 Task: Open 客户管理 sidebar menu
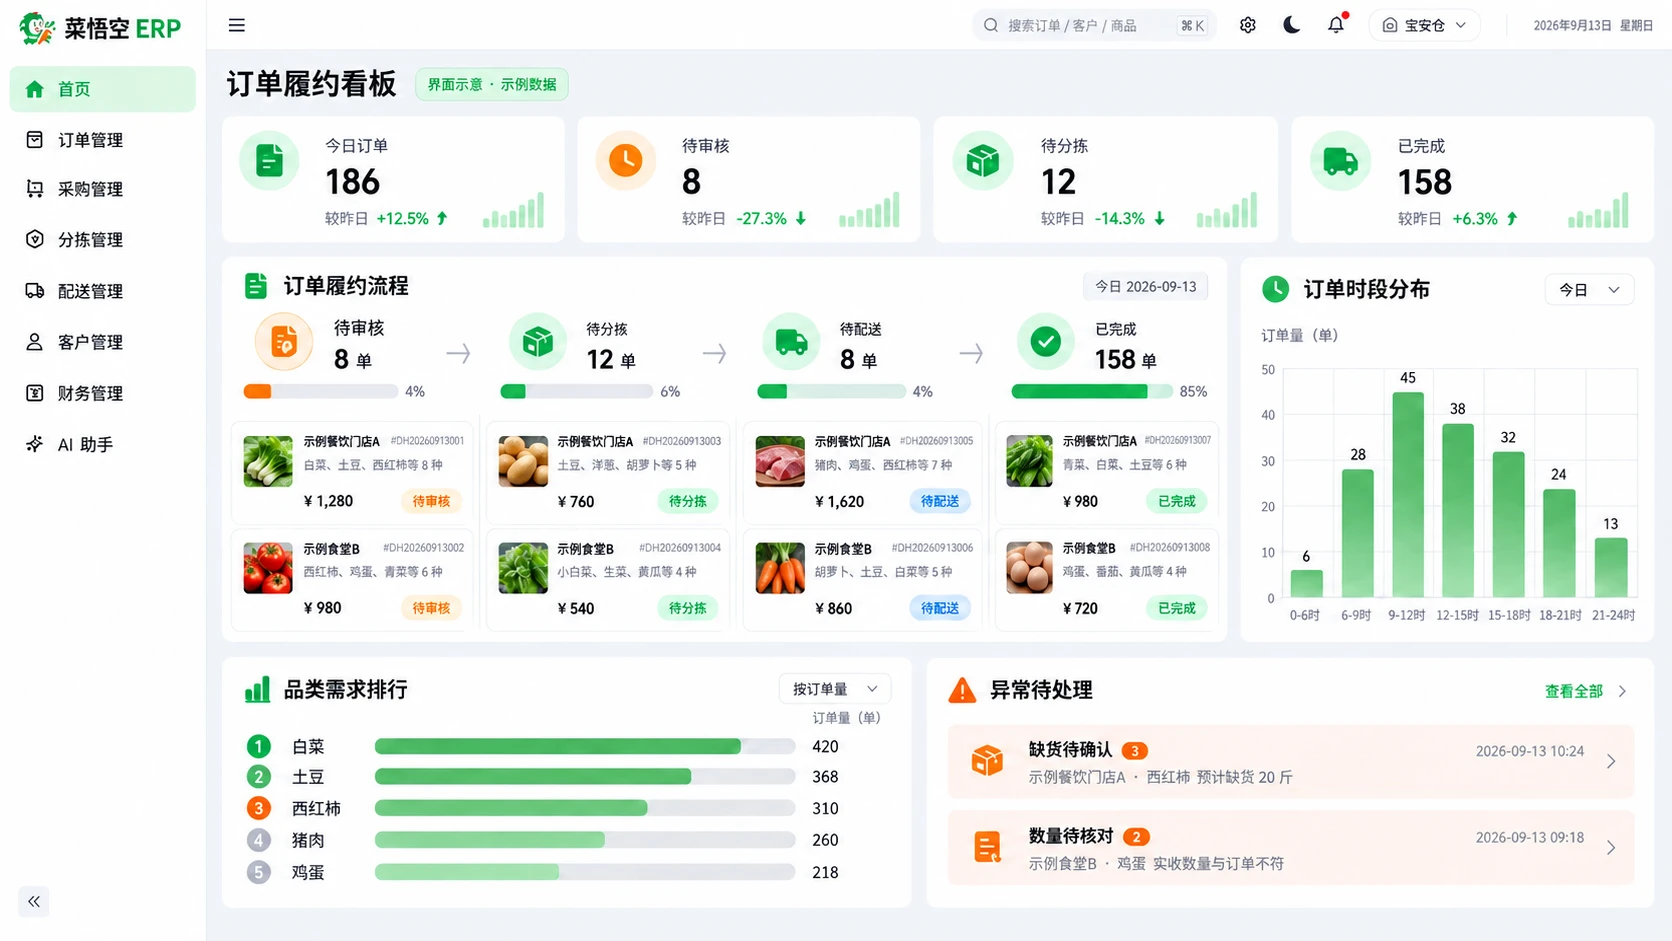(x=103, y=342)
